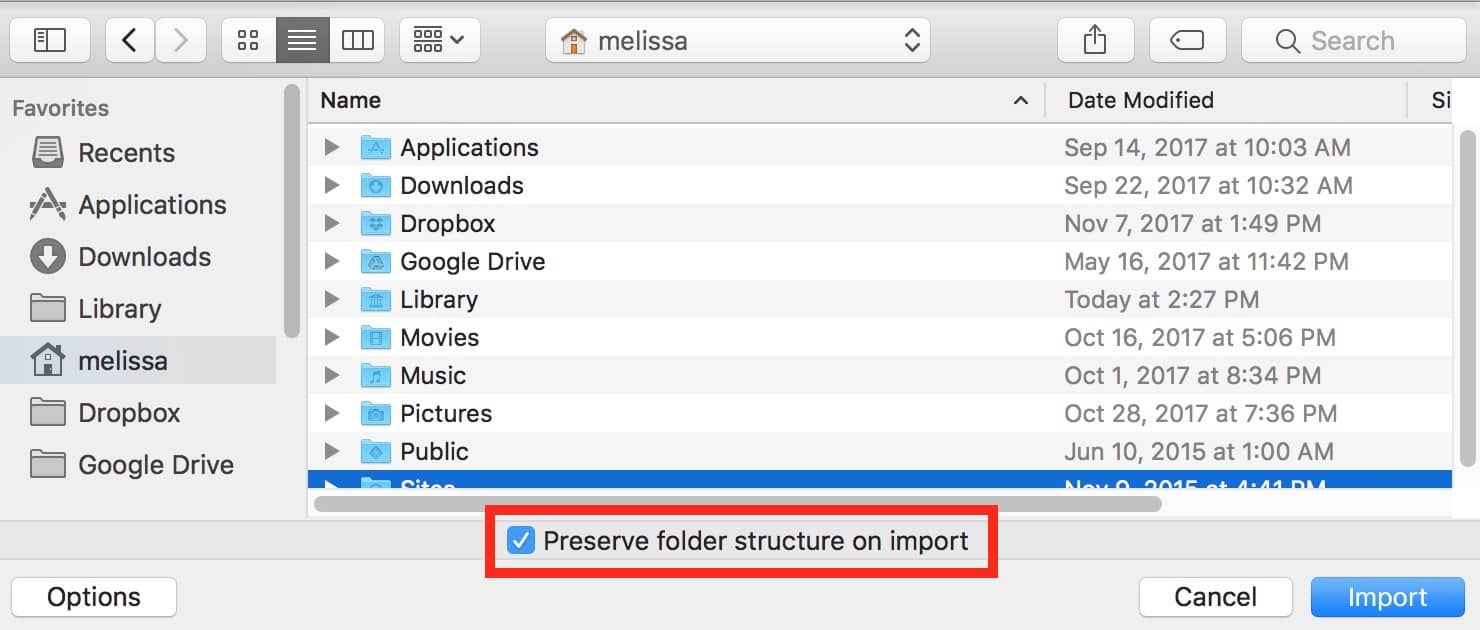1480x630 pixels.
Task: Open the group-by arrangement dropdown
Action: 439,40
